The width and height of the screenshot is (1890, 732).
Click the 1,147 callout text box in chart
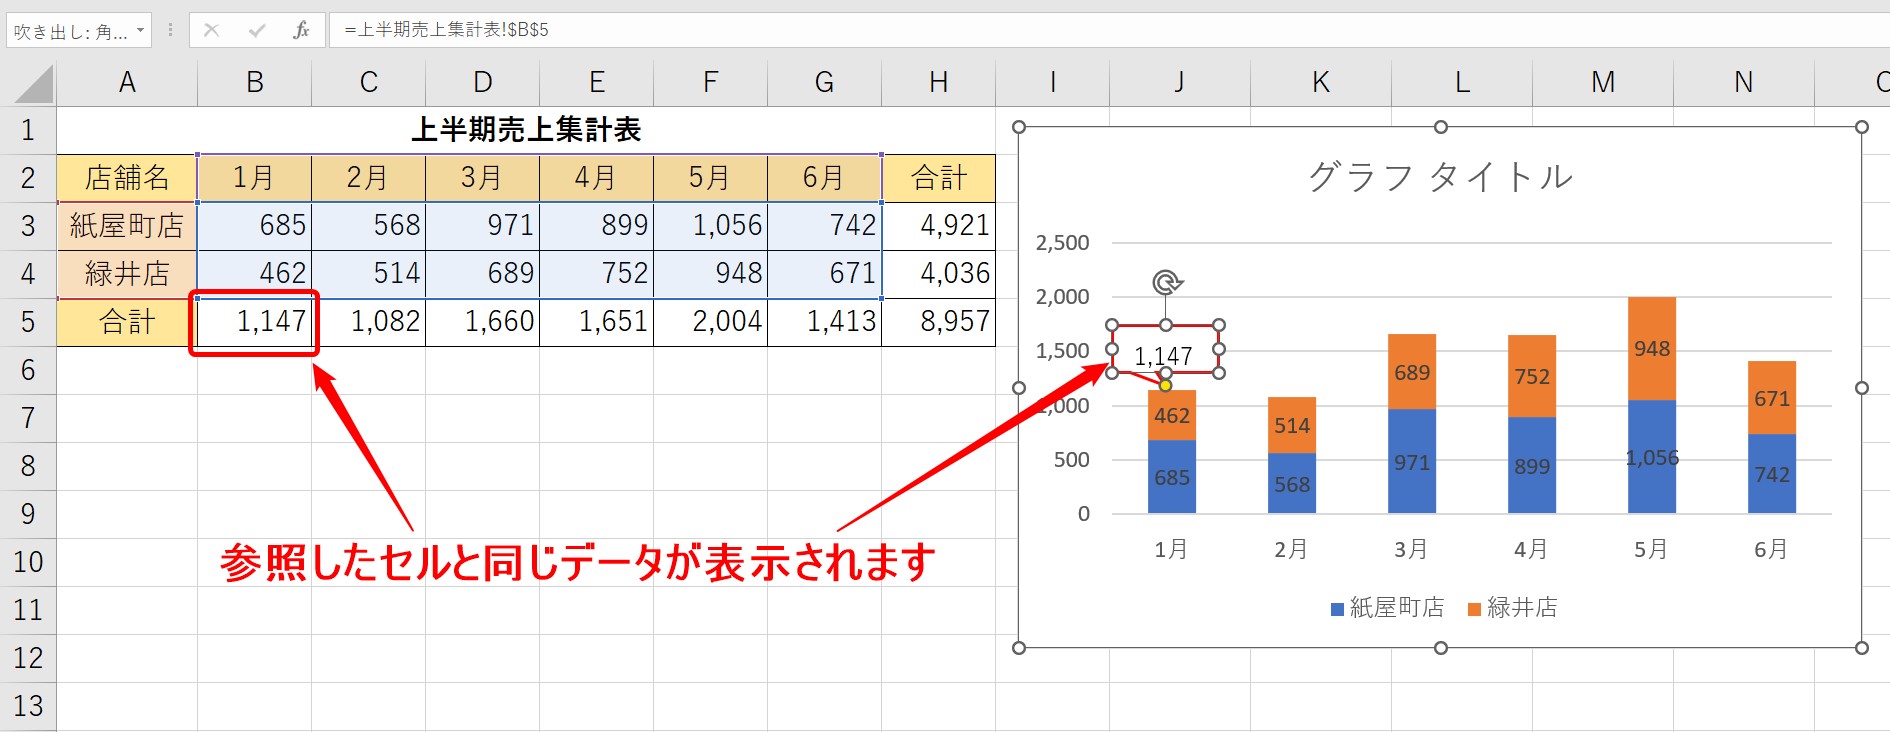[x=1165, y=350]
